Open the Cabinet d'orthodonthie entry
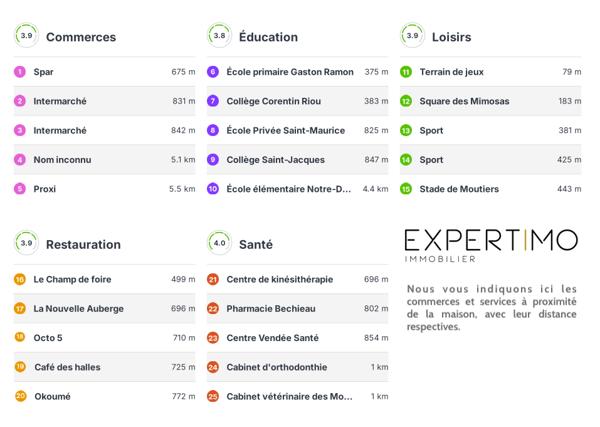Screen dimensions: 600x427 276,367
